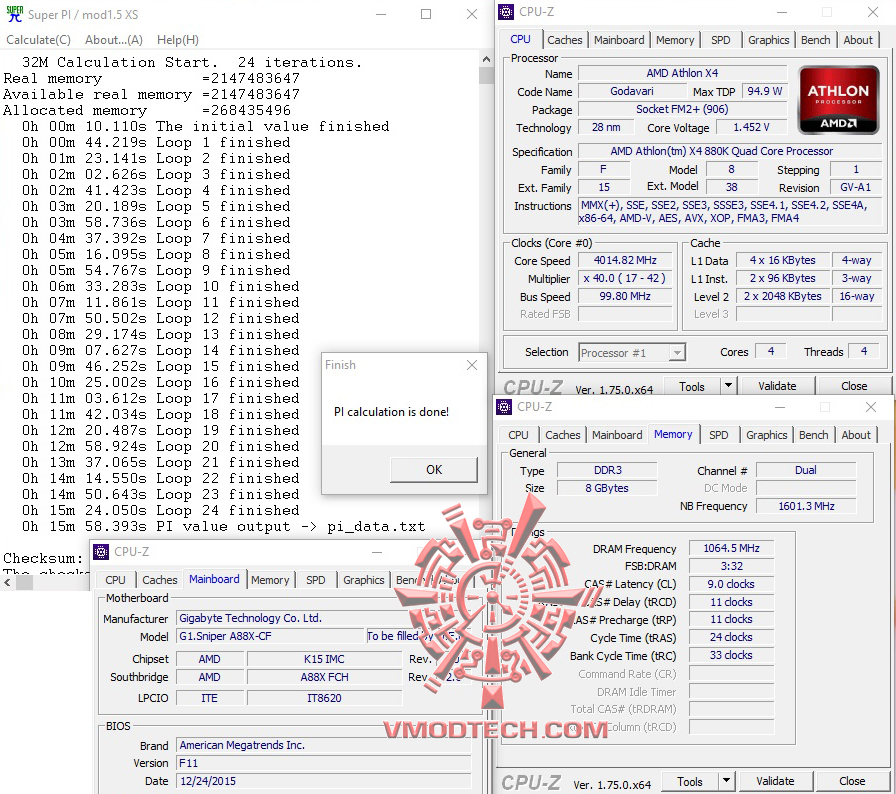Screen dimensions: 896x794
Task: Open the About menu in Super PI
Action: (x=114, y=40)
